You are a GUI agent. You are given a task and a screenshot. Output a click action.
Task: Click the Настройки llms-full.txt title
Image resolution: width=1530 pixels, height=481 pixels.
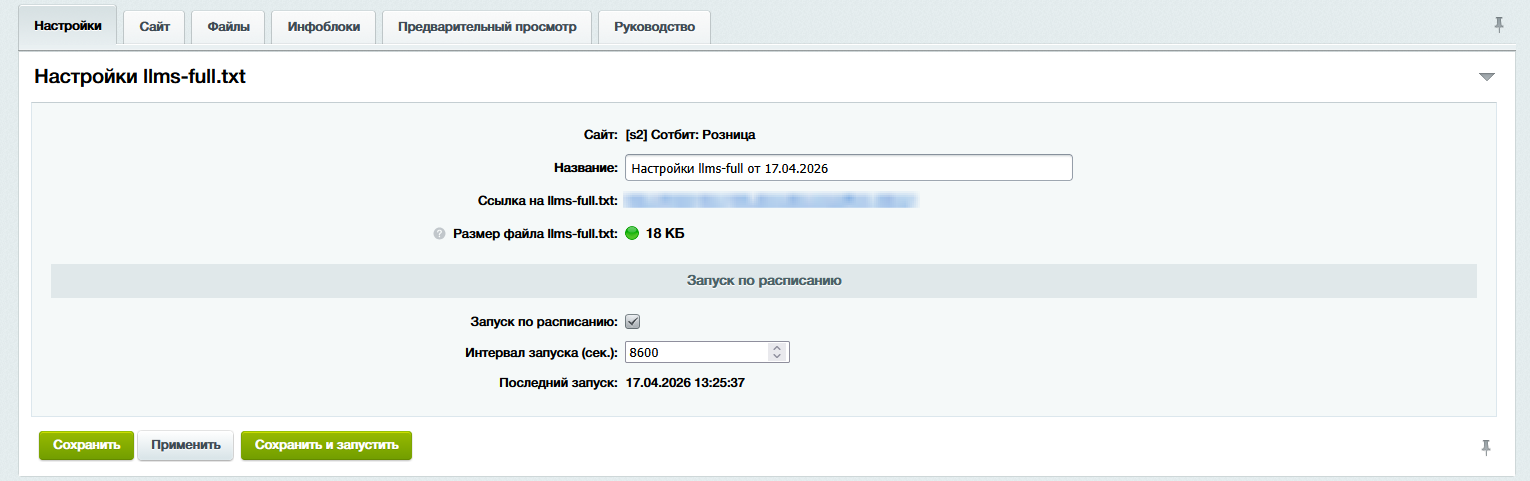coord(140,77)
